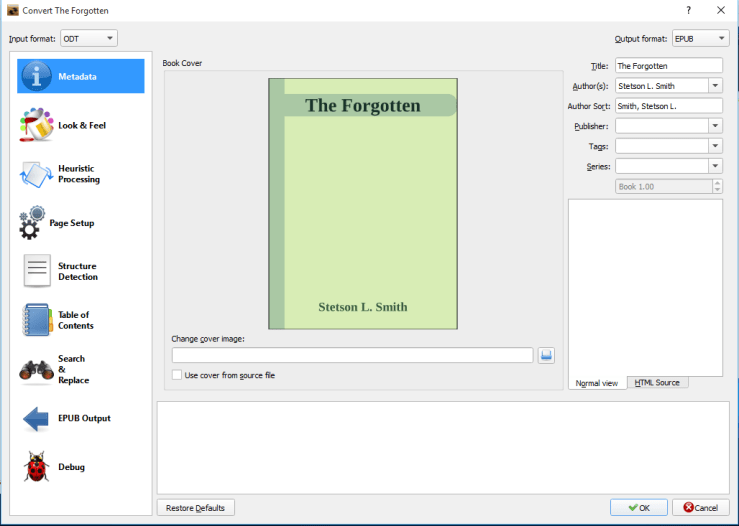739x526 pixels.
Task: Open the Output format EPUB dropdown
Action: [700, 38]
